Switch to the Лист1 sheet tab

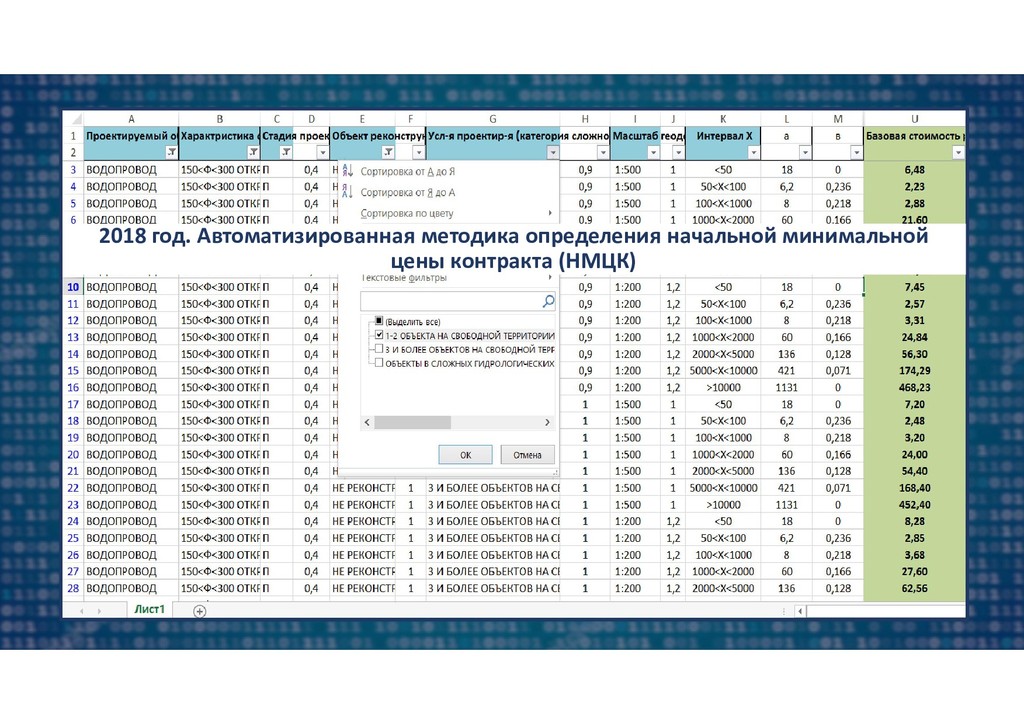pos(150,609)
